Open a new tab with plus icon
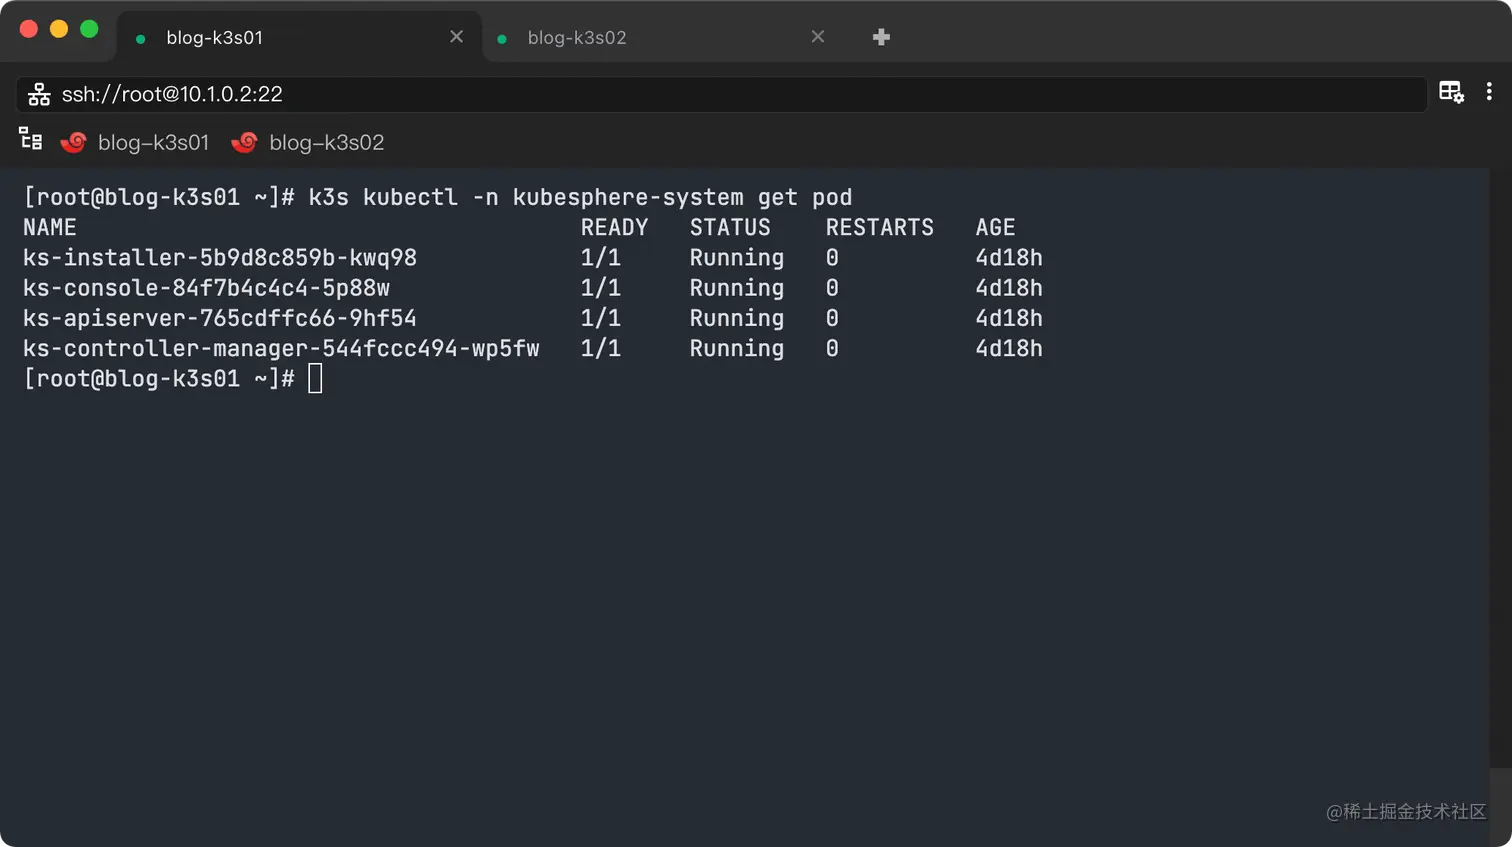1512x847 pixels. pyautogui.click(x=881, y=37)
